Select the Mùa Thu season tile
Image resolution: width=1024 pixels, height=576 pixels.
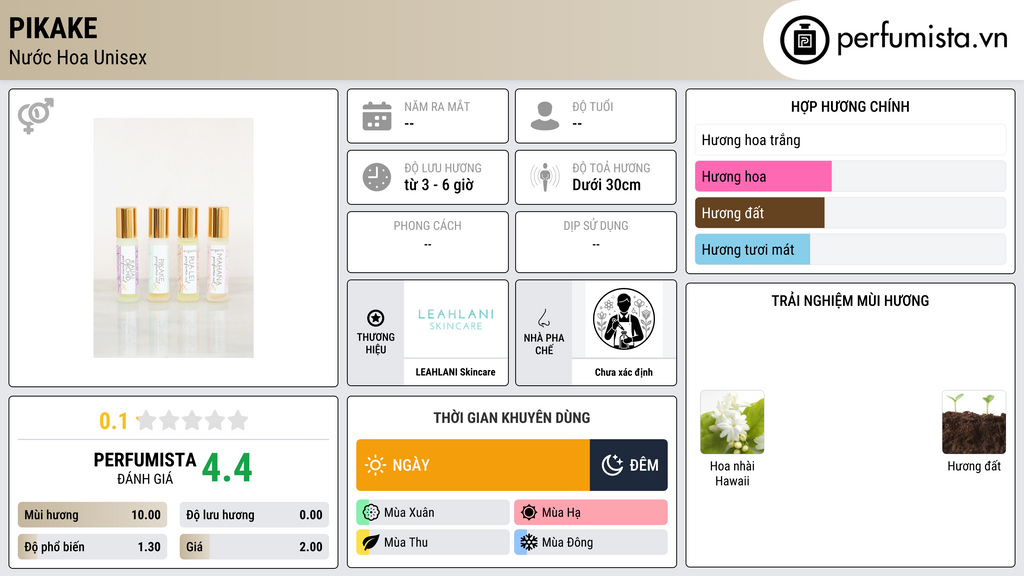(433, 542)
